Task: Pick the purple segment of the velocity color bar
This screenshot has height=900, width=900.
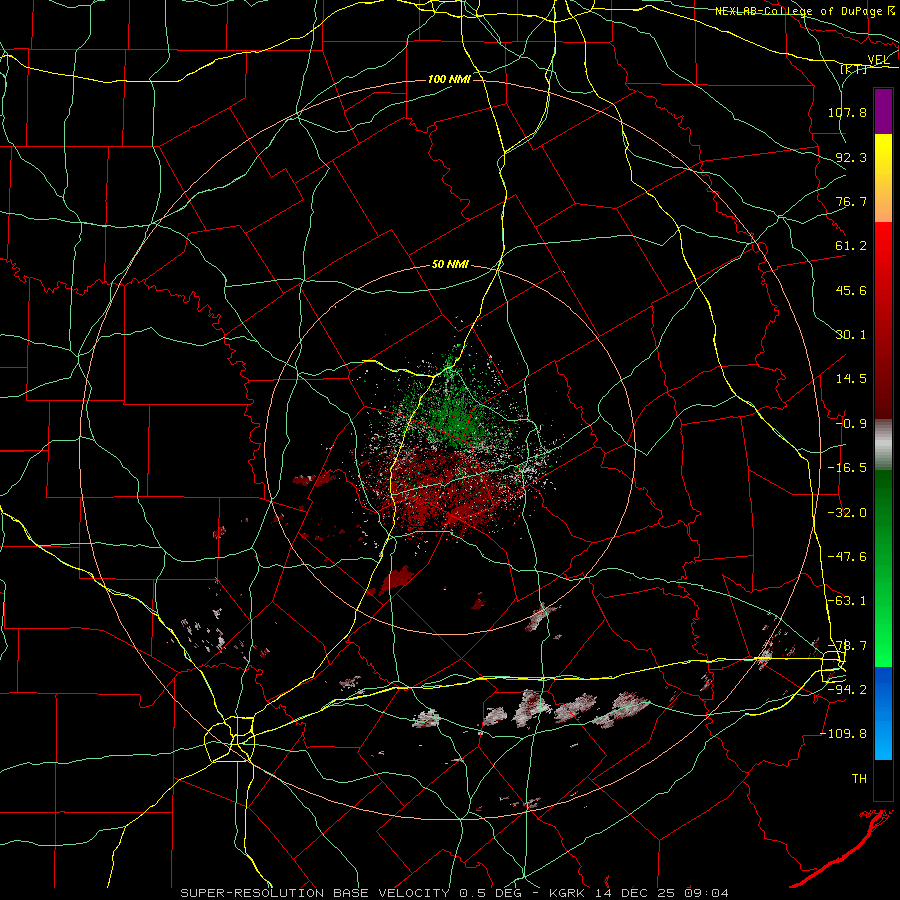Action: 883,112
